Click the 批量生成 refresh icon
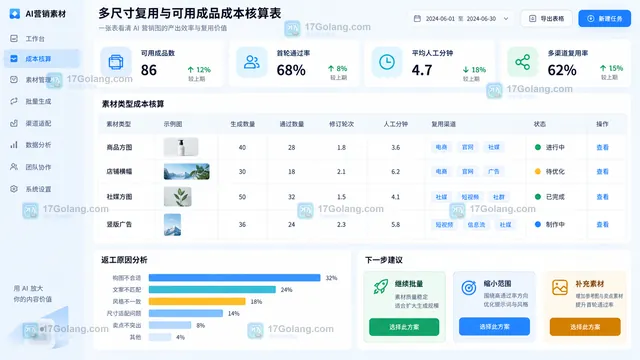This screenshot has width=640, height=360. click(14, 101)
